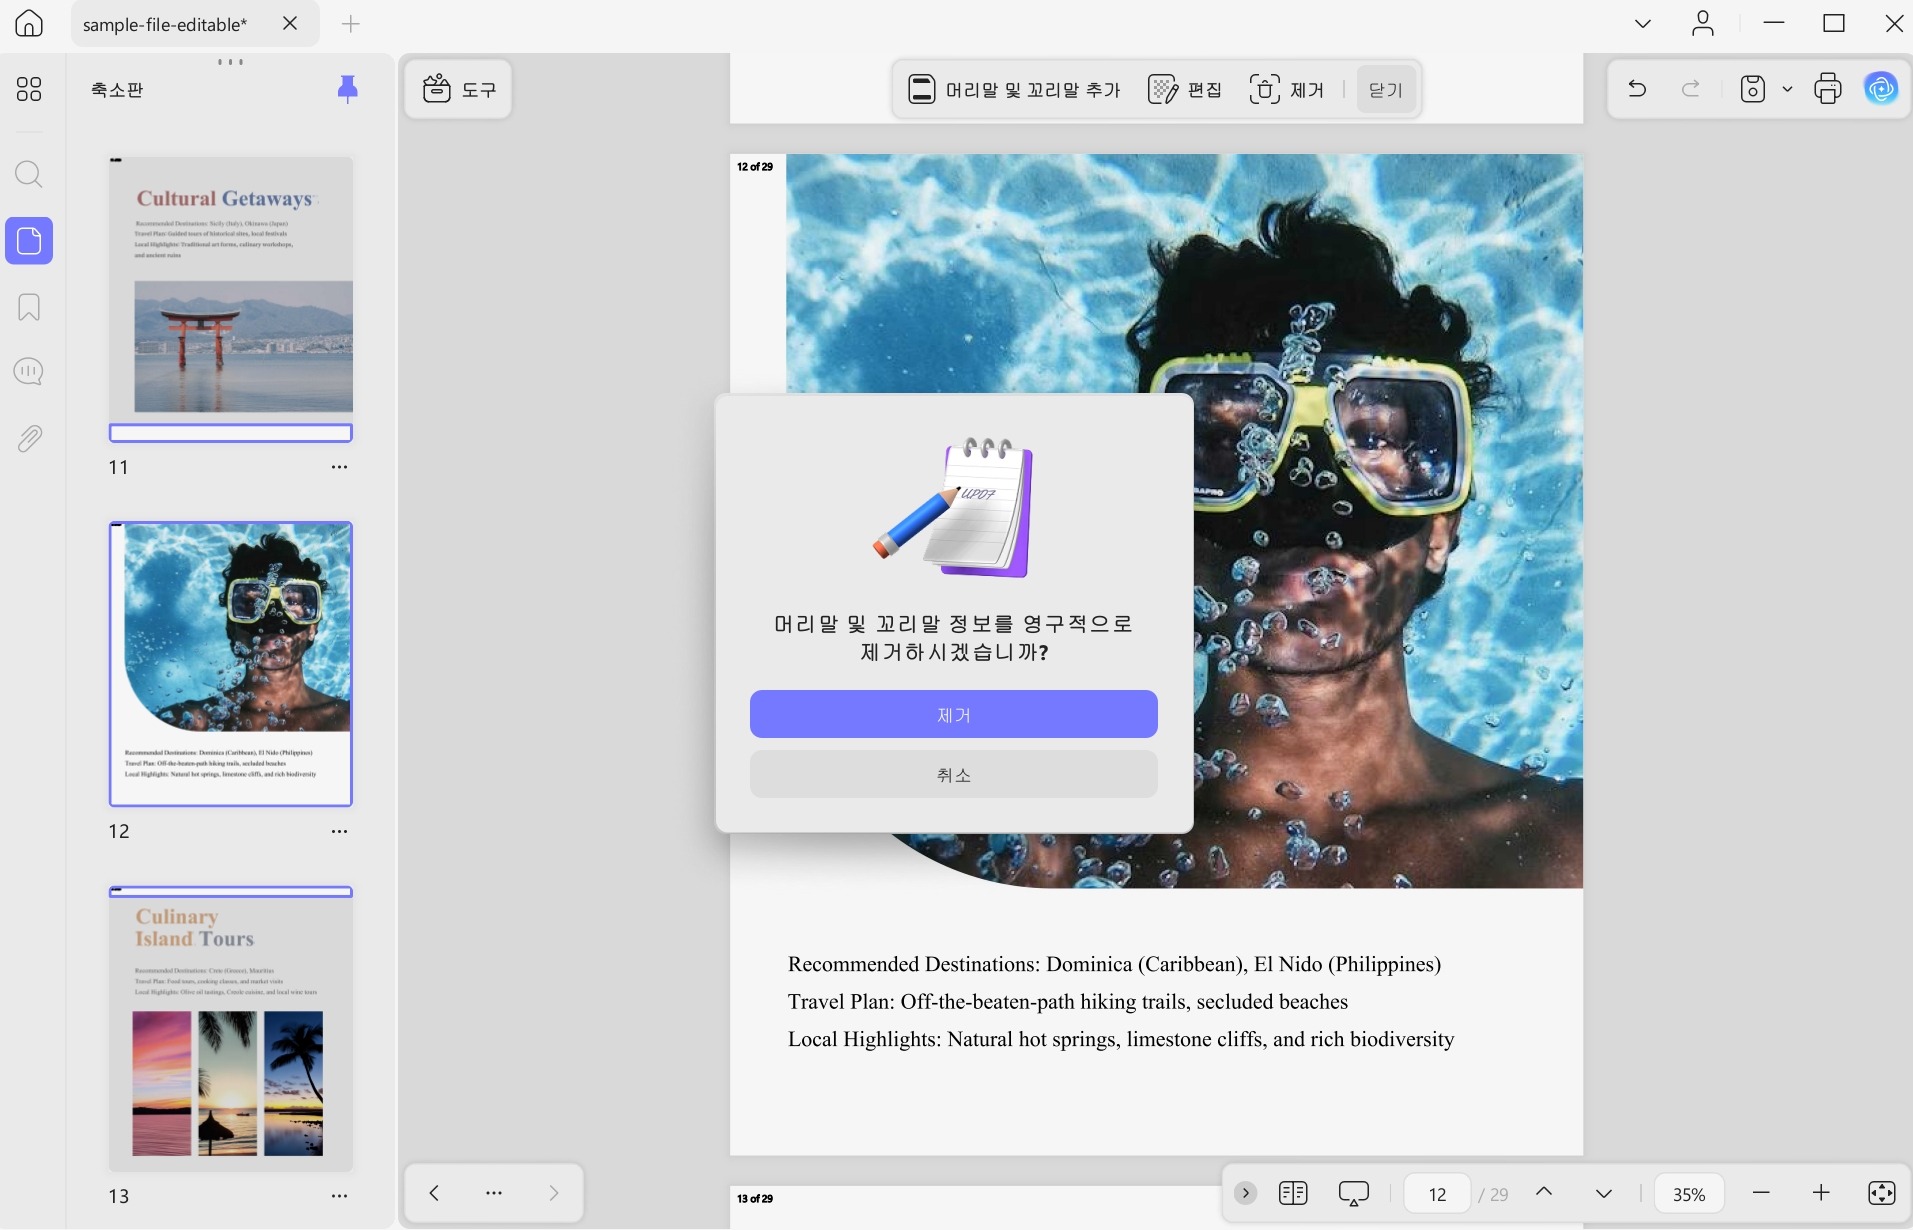The image size is (1913, 1230).
Task: Confirm removal with the 제거 button
Action: (953, 714)
